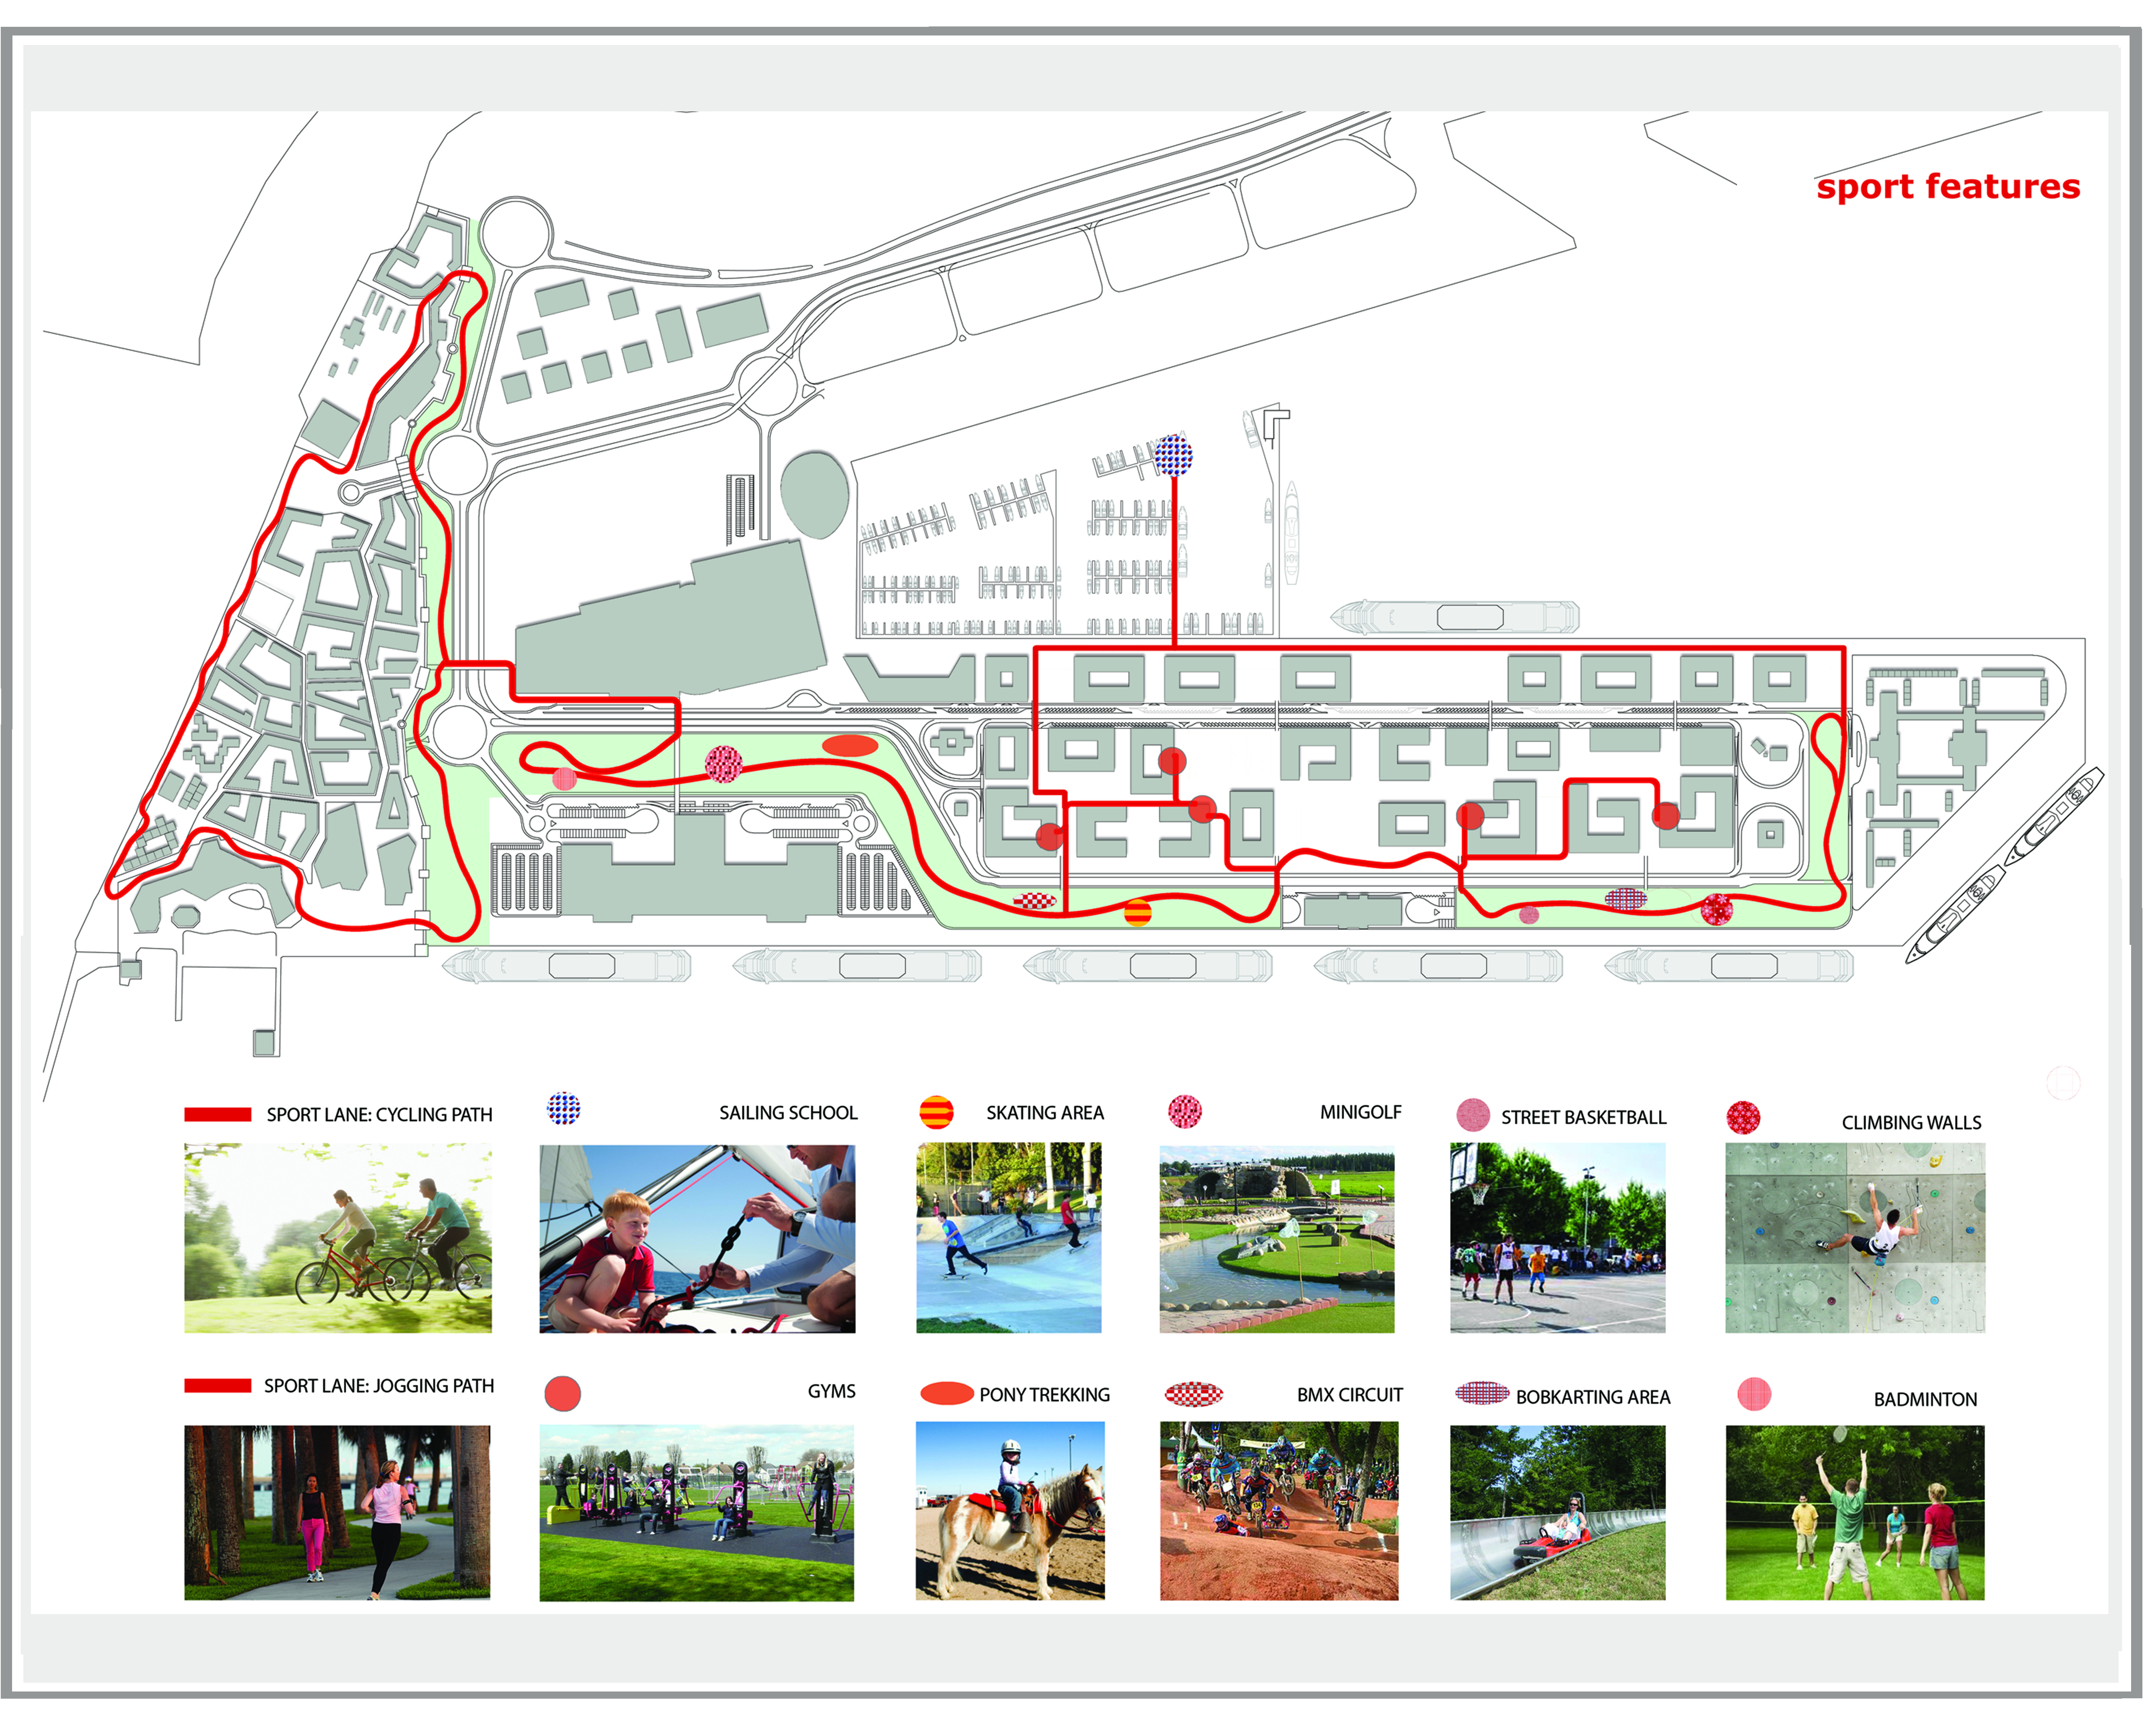
Task: Click the badminton pink circle legend icon
Action: [x=1754, y=1394]
